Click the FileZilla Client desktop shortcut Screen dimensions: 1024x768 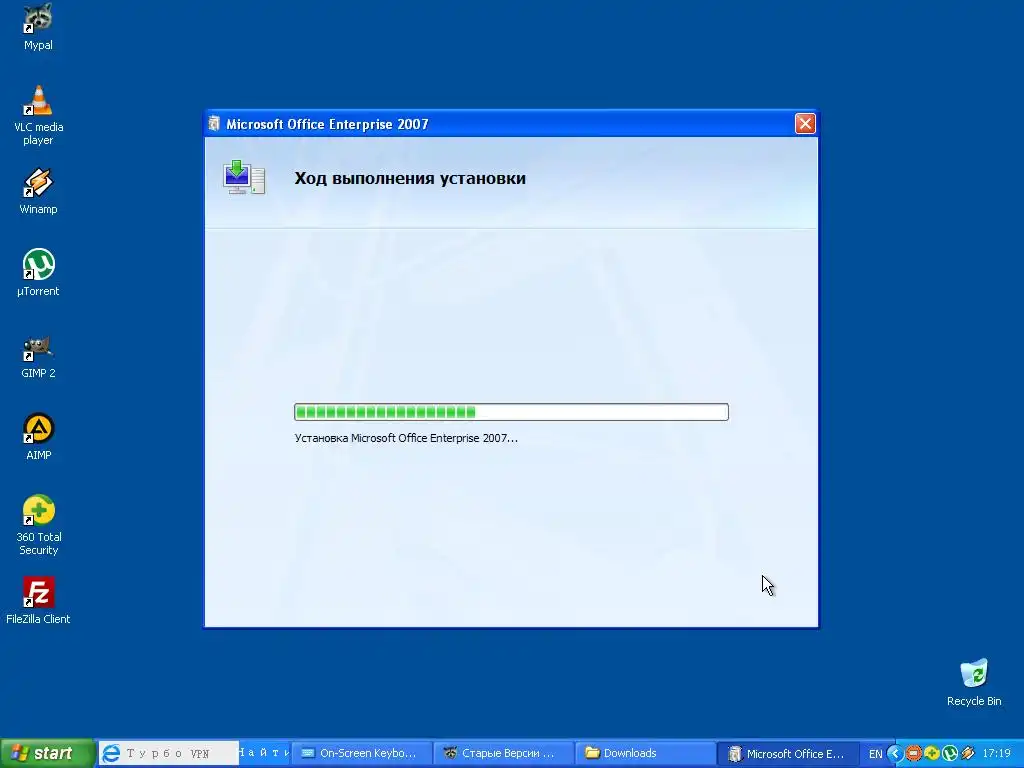pos(38,601)
